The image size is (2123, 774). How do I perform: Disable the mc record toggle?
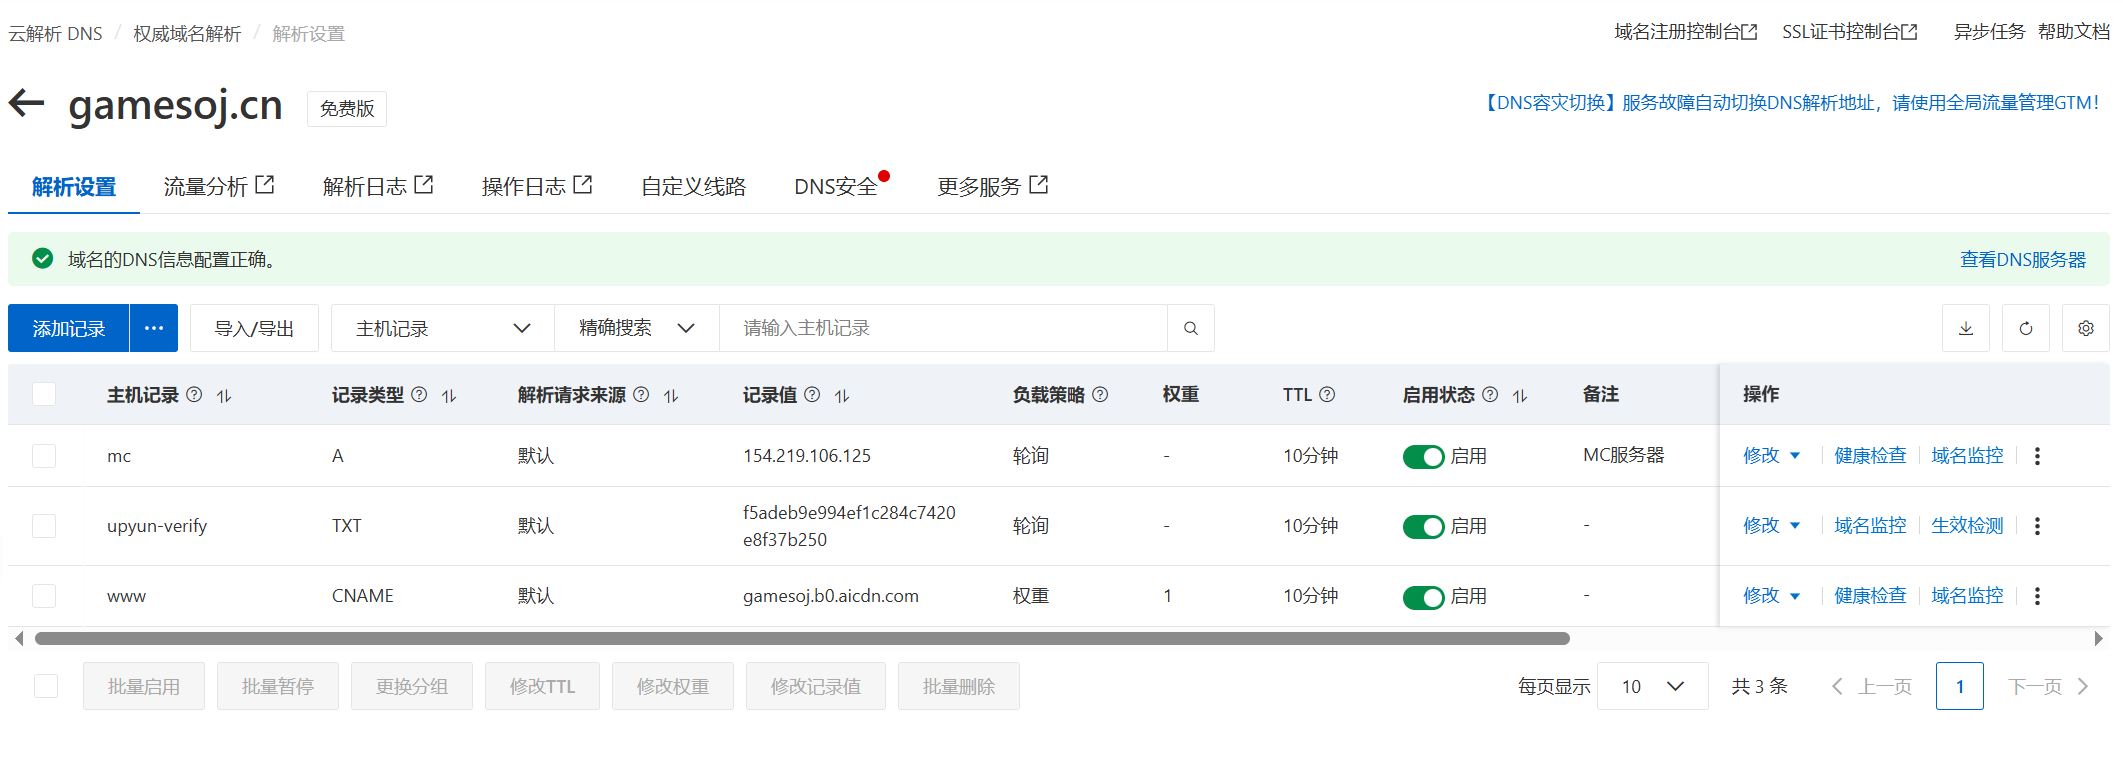pyautogui.click(x=1423, y=456)
